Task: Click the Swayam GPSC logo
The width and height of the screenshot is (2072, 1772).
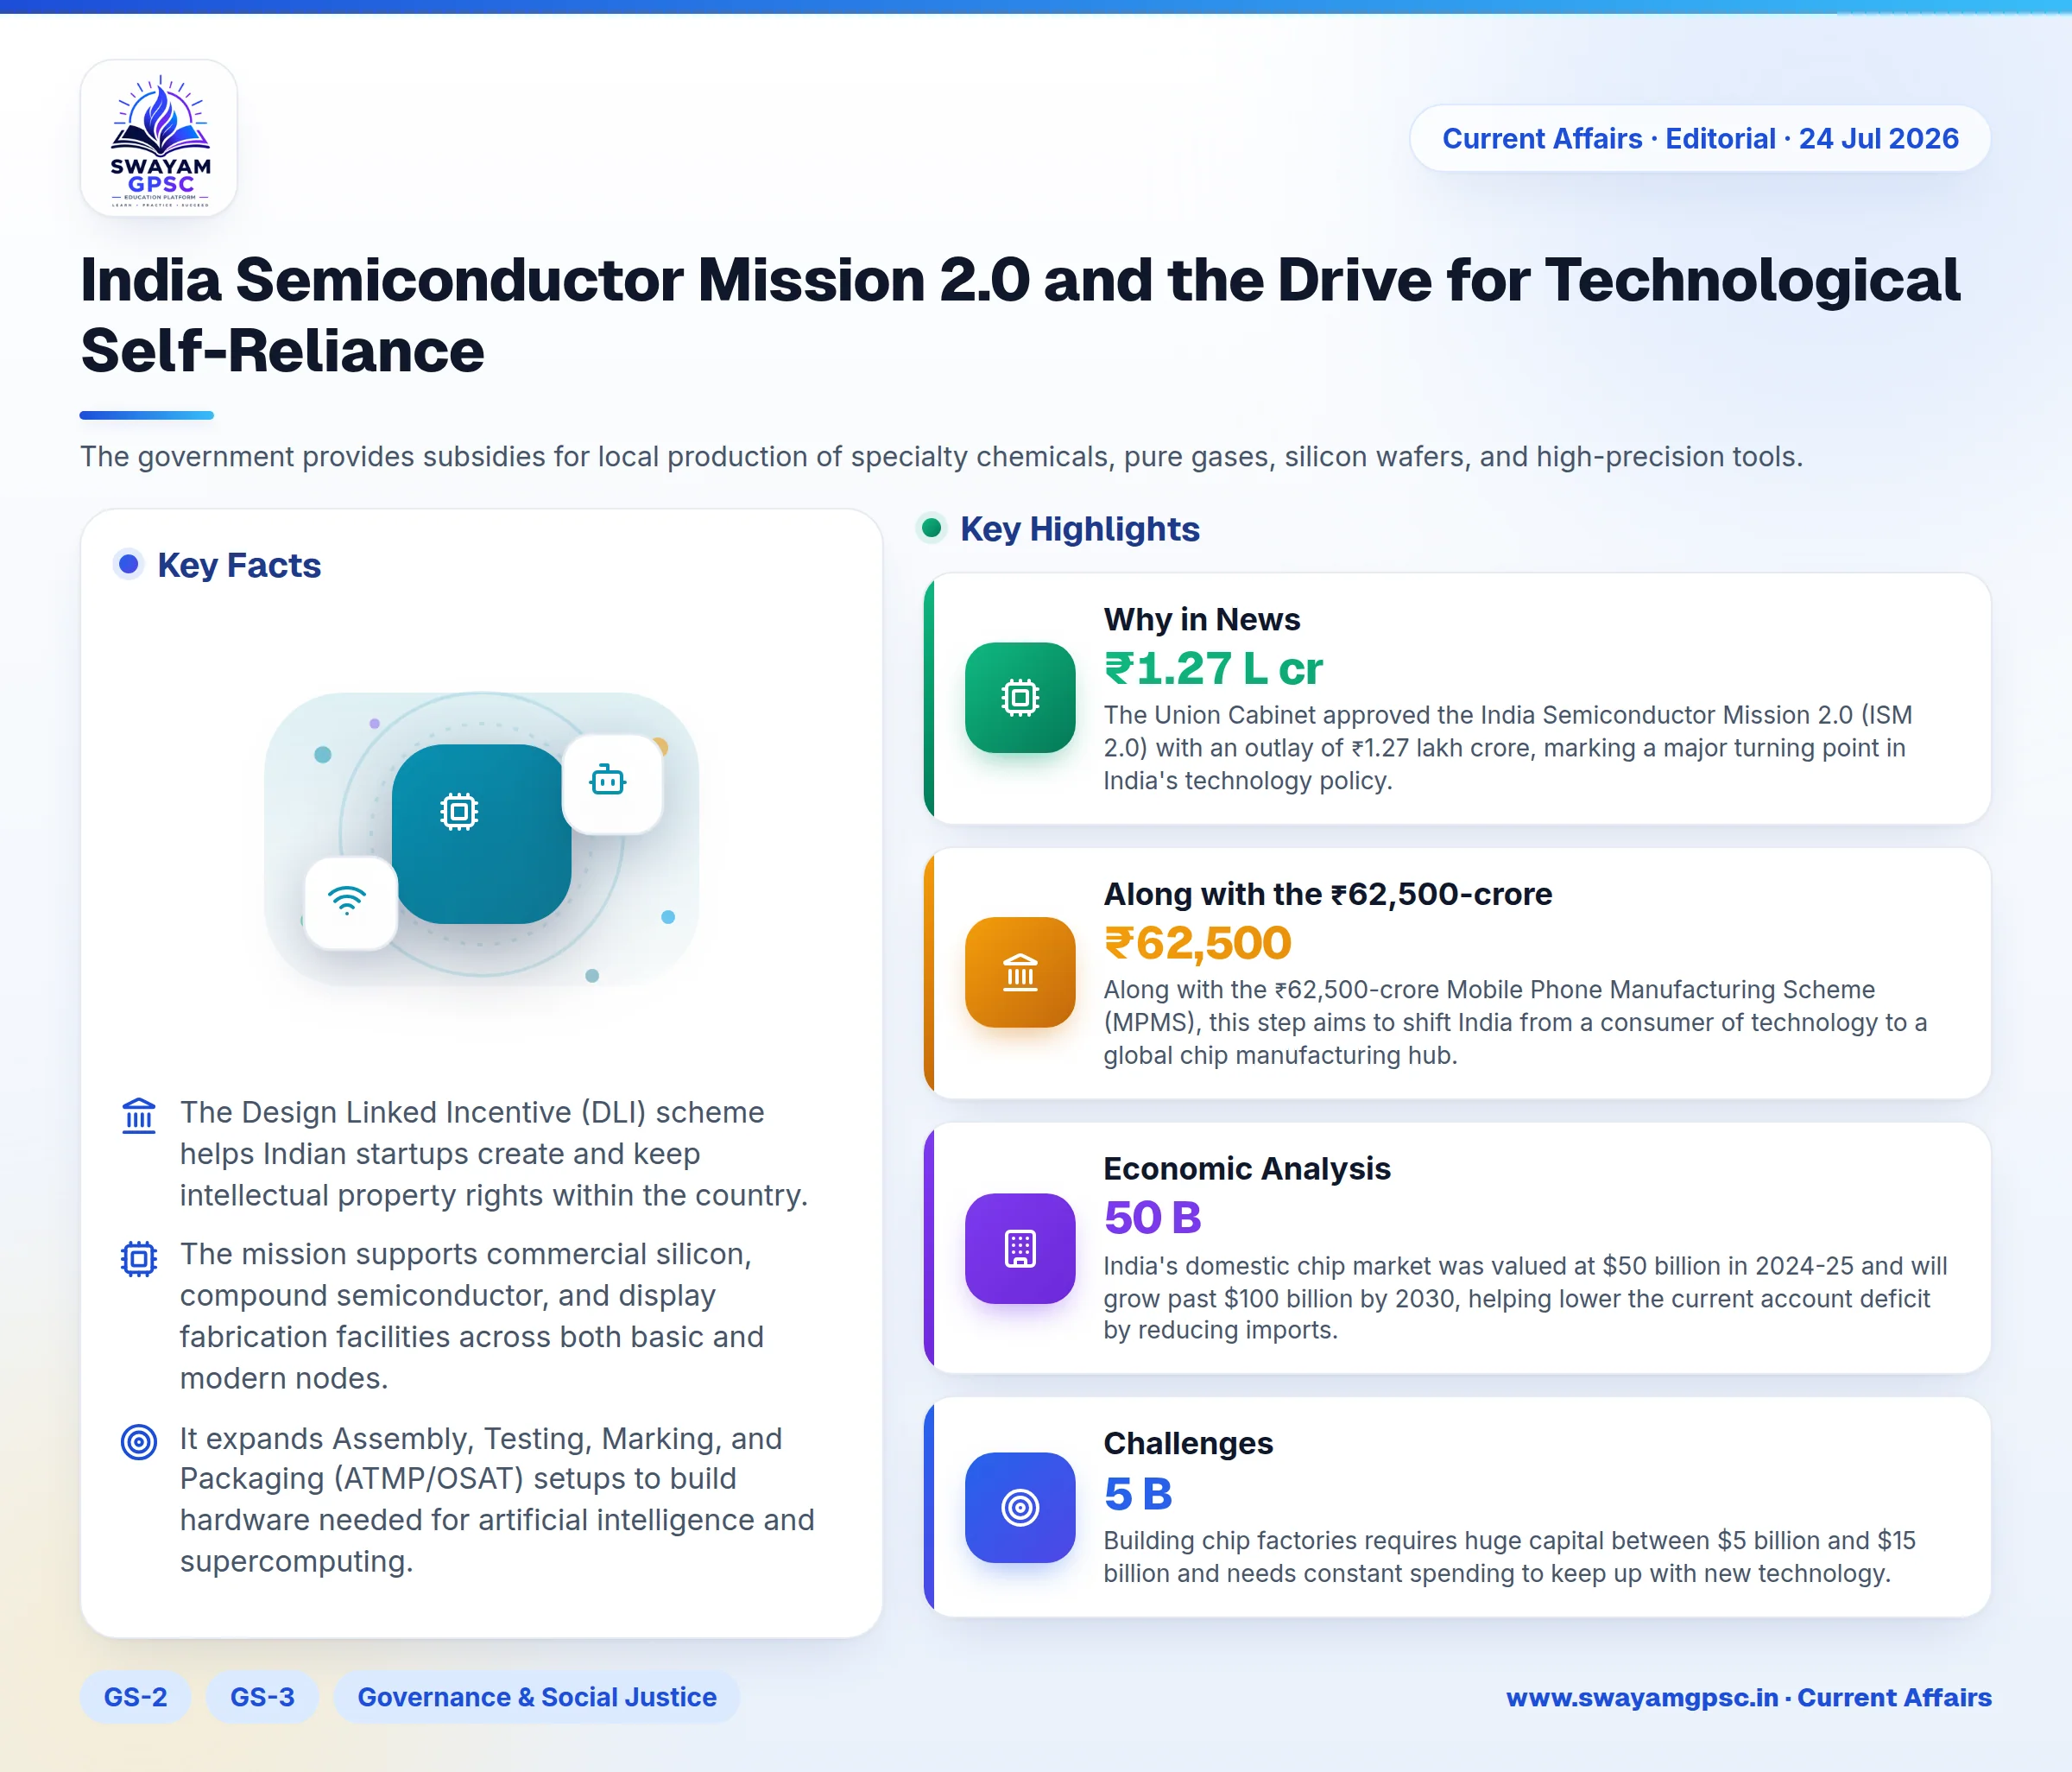Action: pyautogui.click(x=159, y=138)
